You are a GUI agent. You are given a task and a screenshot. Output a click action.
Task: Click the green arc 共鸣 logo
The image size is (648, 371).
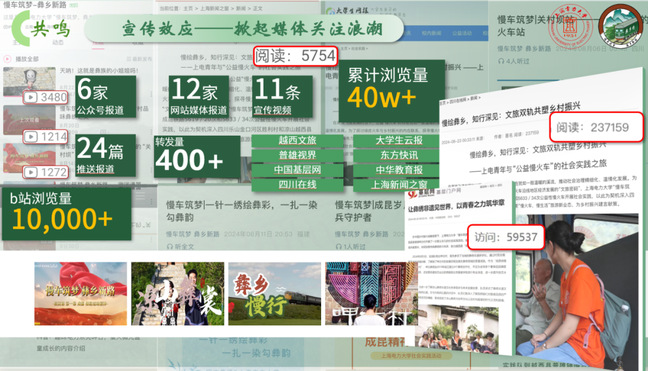tap(40, 28)
